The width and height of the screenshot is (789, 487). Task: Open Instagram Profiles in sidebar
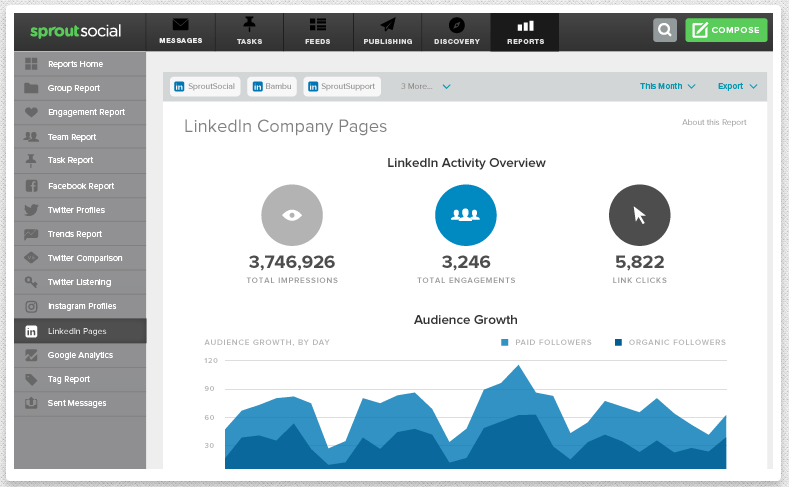tap(80, 306)
